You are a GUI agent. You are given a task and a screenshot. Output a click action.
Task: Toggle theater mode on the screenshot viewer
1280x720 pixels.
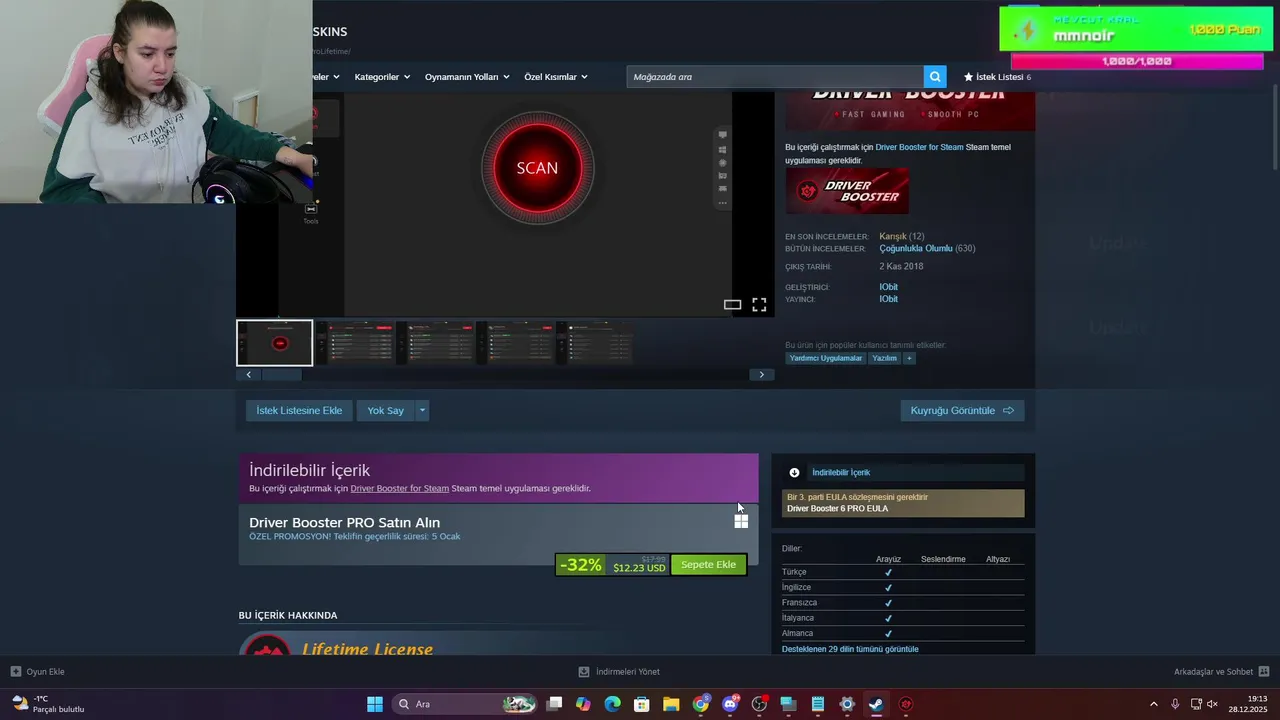pos(732,305)
